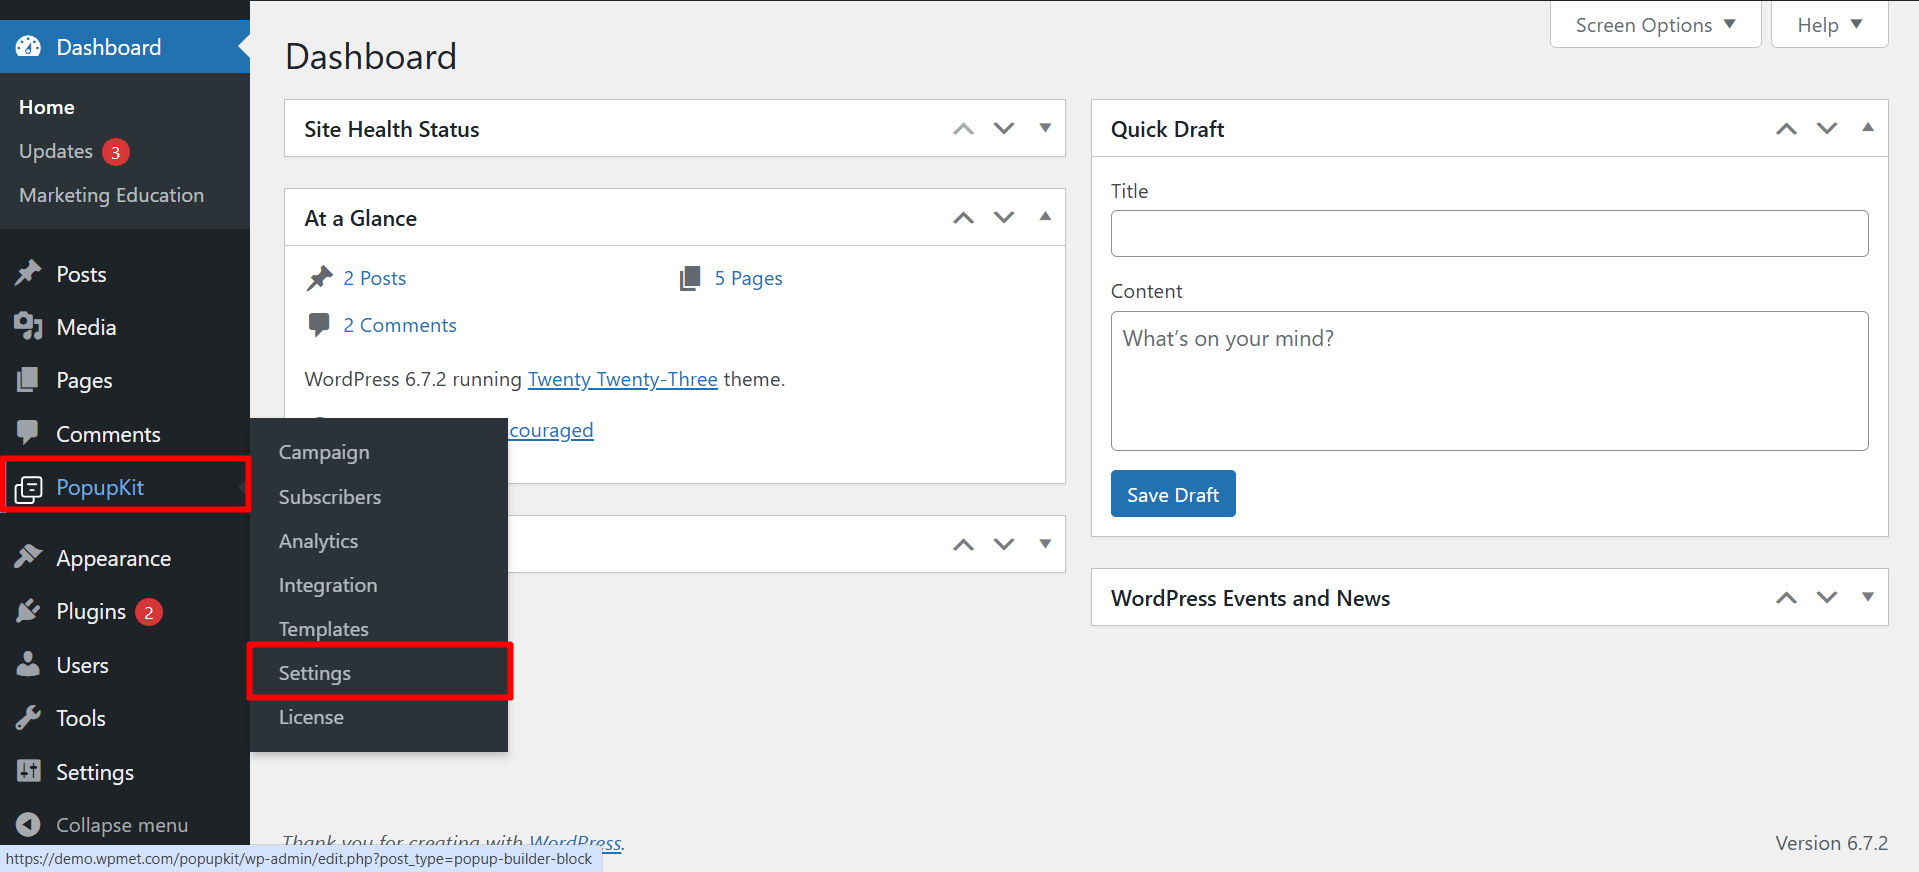Open the Twenty Twenty-Three theme link
This screenshot has height=872, width=1919.
tap(622, 380)
